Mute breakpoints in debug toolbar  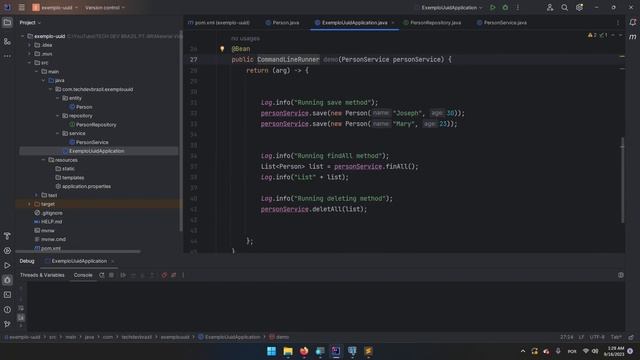[173, 275]
